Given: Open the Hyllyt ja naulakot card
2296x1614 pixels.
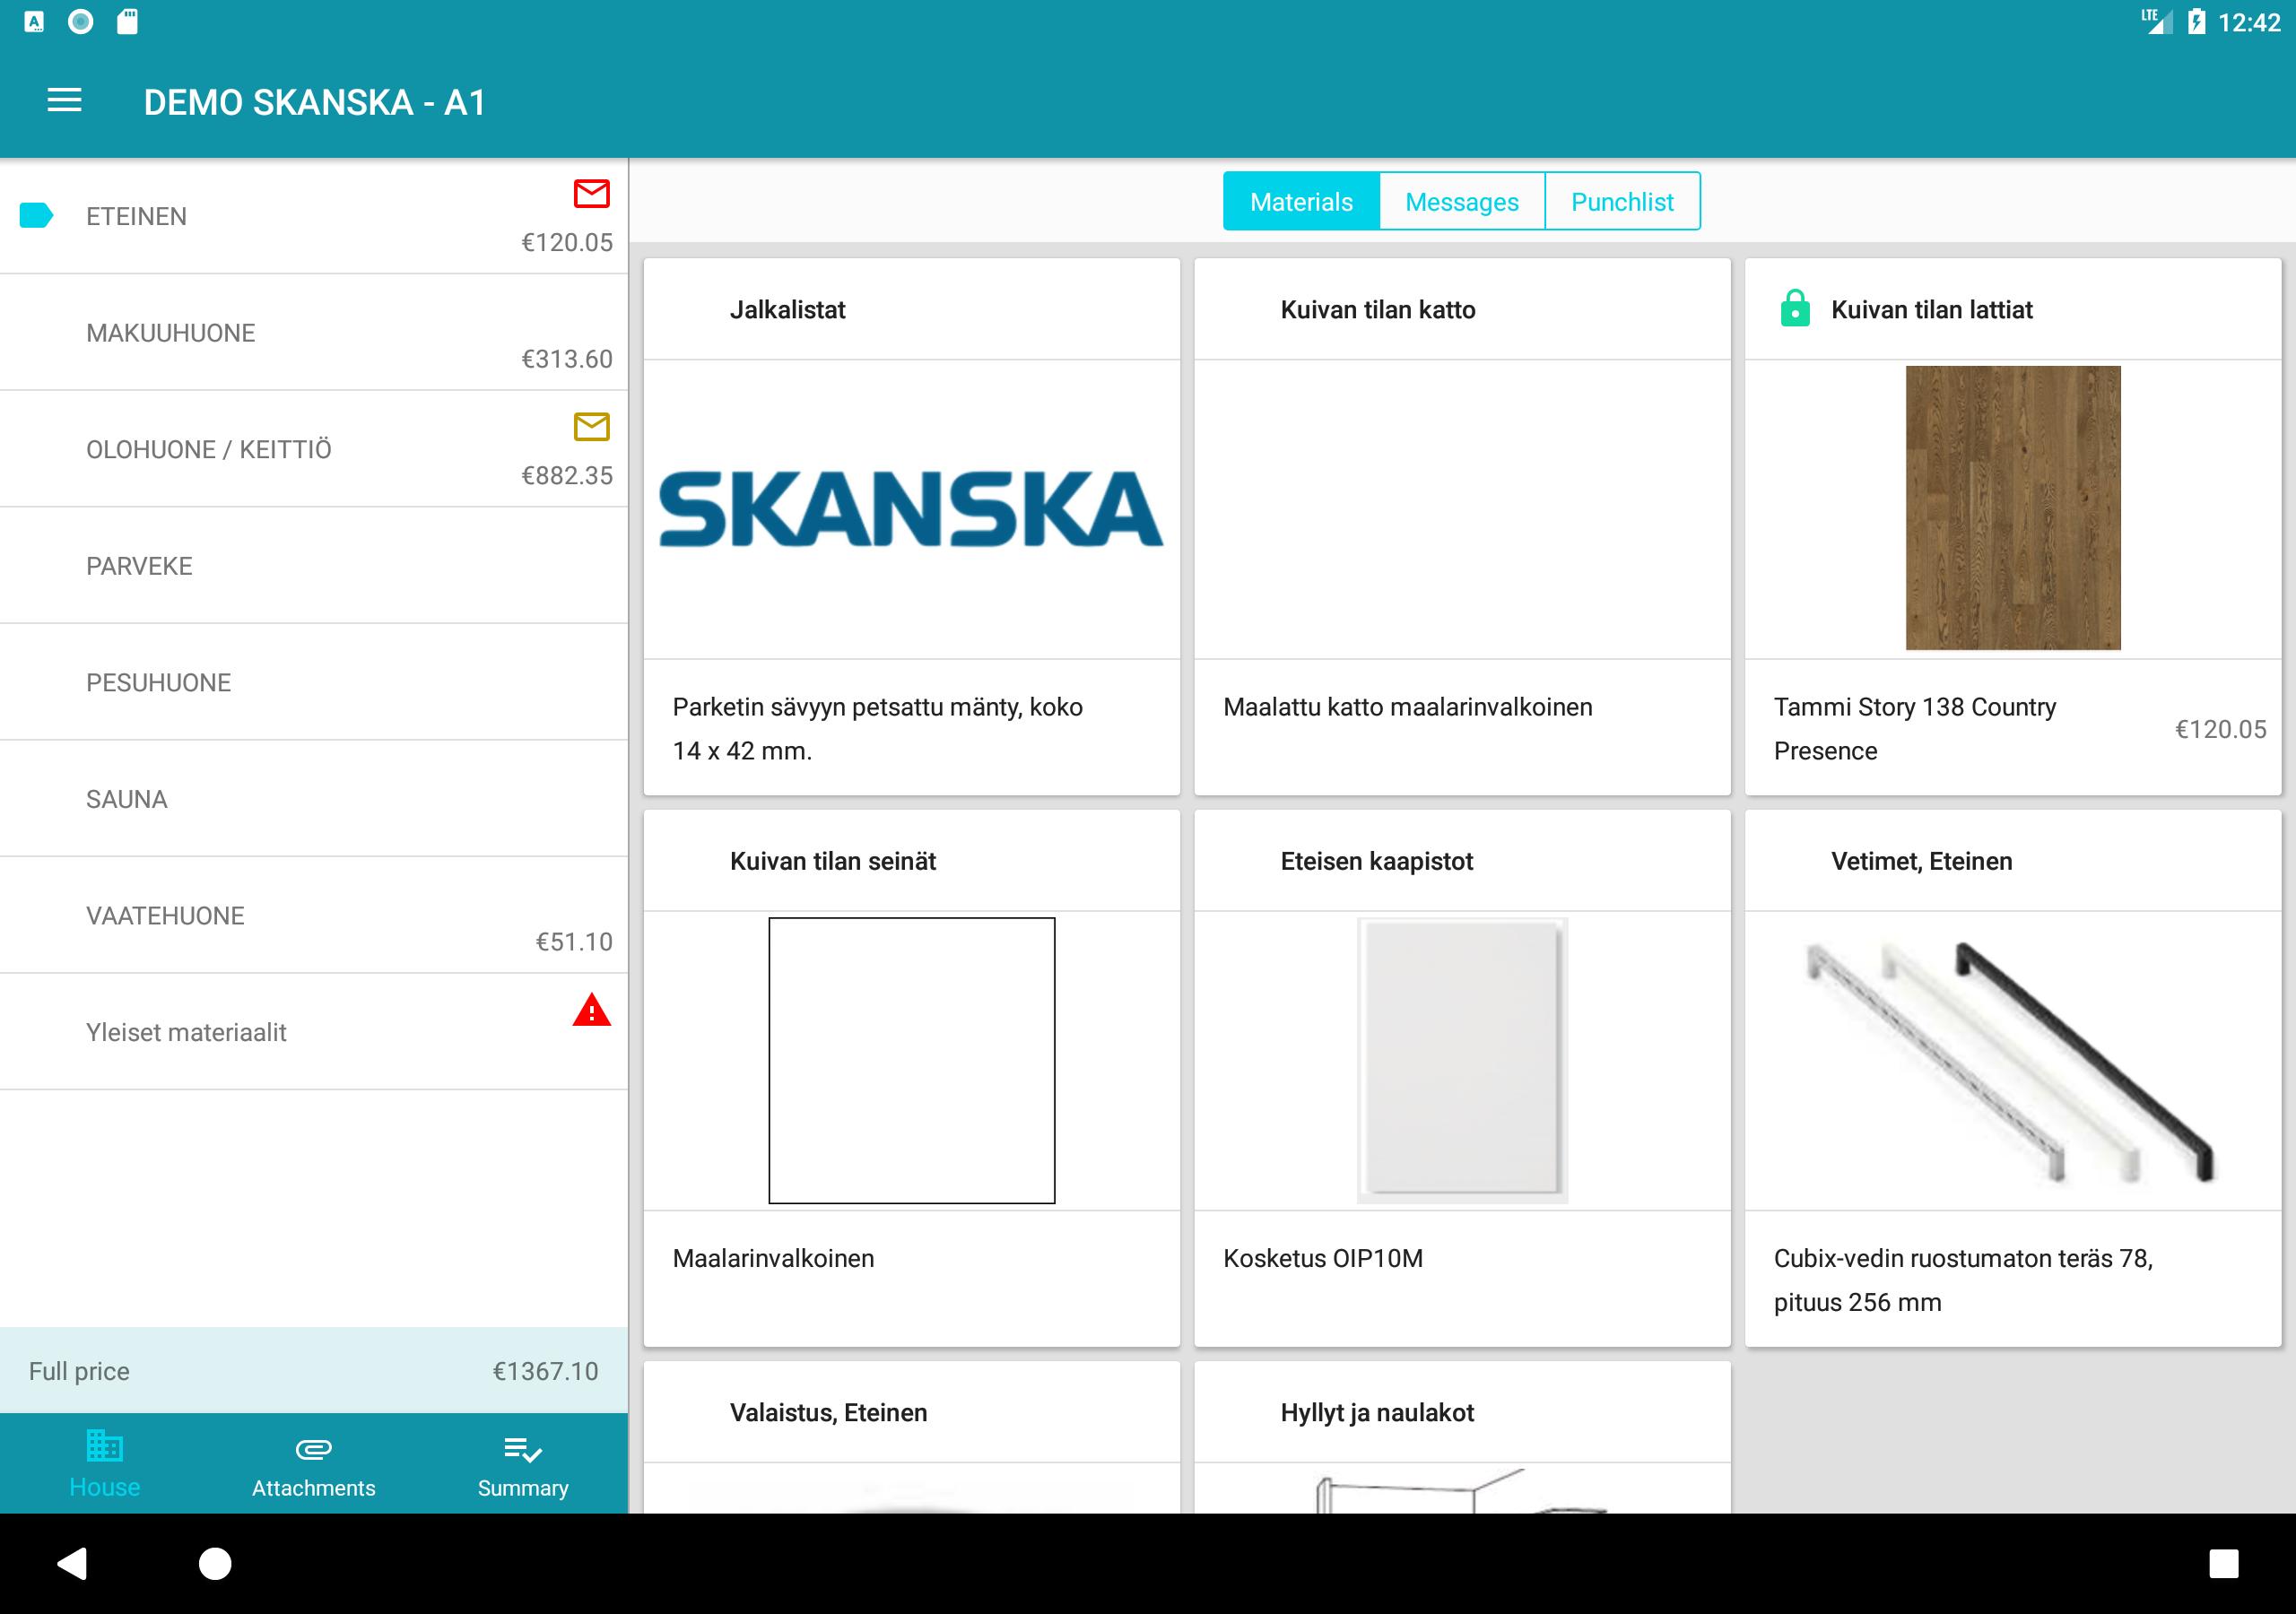Looking at the screenshot, I should coord(1462,1437).
